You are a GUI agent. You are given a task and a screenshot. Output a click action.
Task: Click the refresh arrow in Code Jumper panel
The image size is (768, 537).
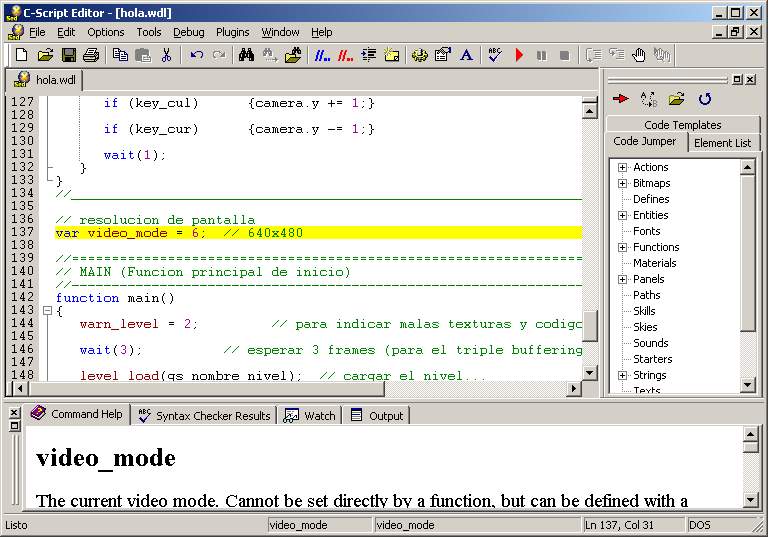[x=704, y=99]
